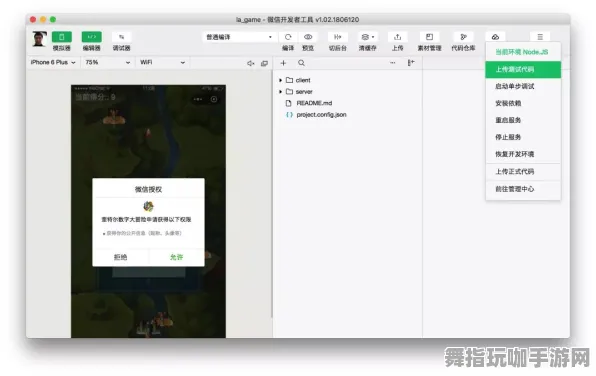Toggle the editor panel (编辑器) button
The width and height of the screenshot is (596, 376).
pyautogui.click(x=92, y=37)
